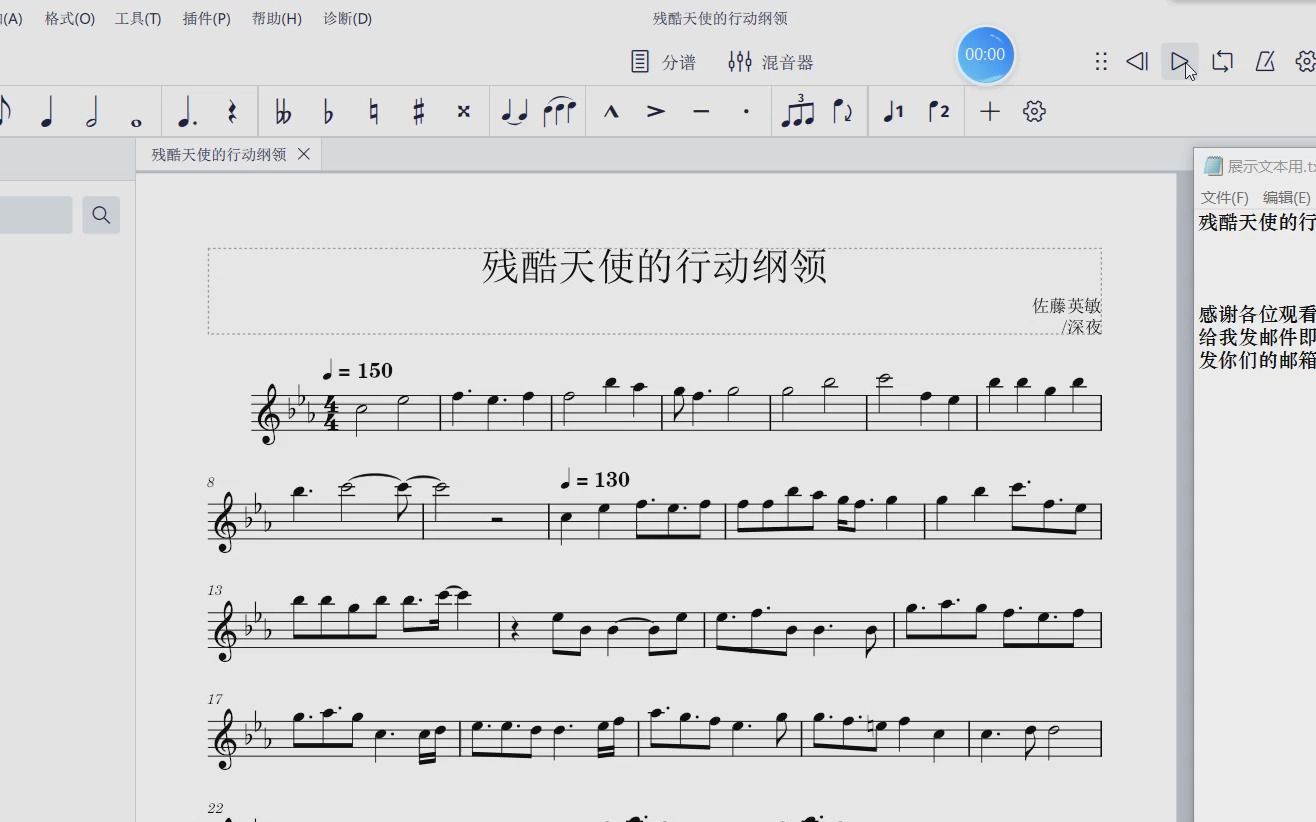Select the quarter note duration
Image resolution: width=1316 pixels, height=822 pixels.
(46, 112)
